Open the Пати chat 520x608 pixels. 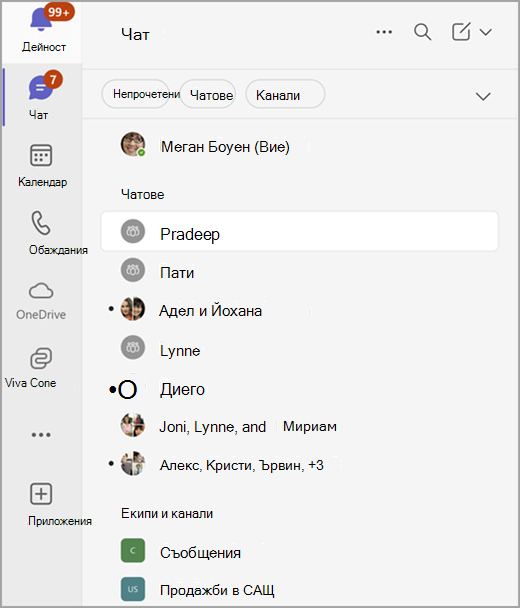(299, 271)
